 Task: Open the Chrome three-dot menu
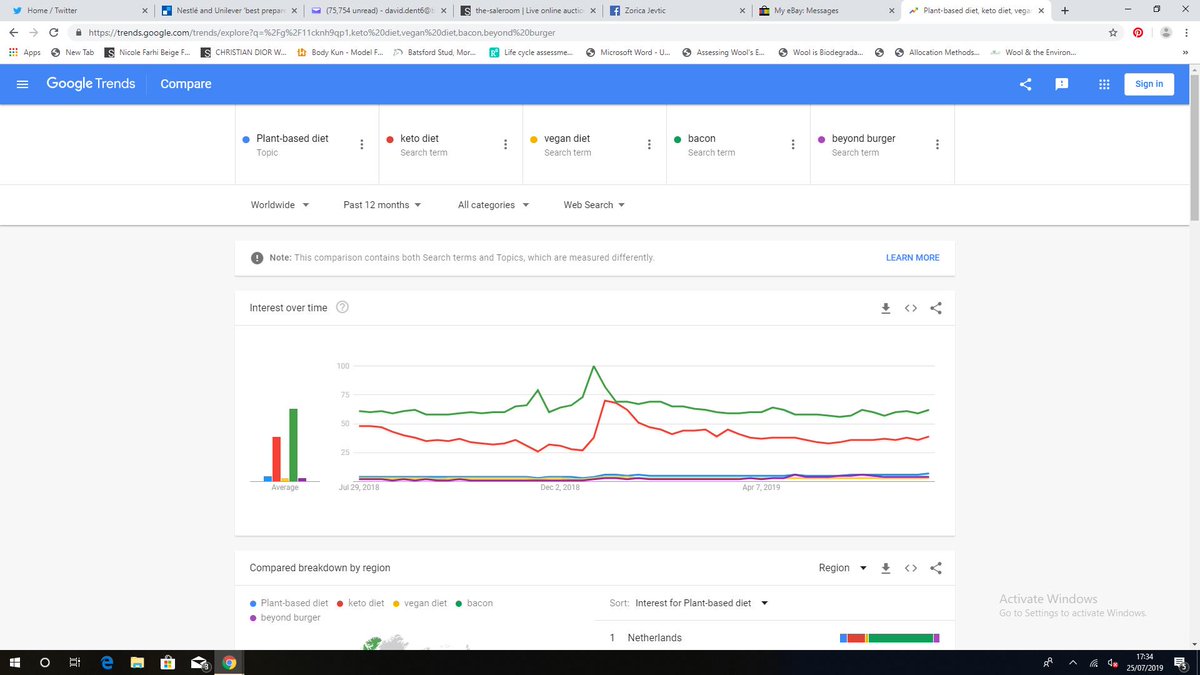pos(1188,32)
